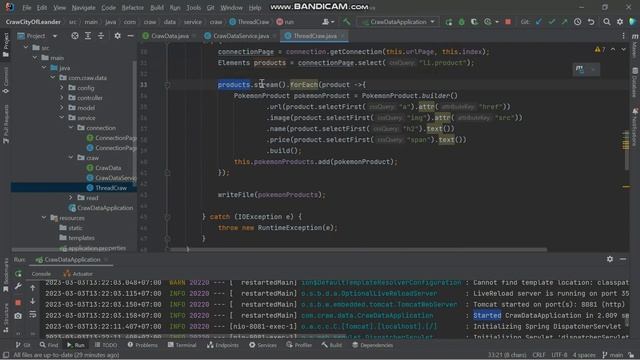This screenshot has width=640, height=360.
Task: Click the main Git branch widget
Action: (x=613, y=355)
